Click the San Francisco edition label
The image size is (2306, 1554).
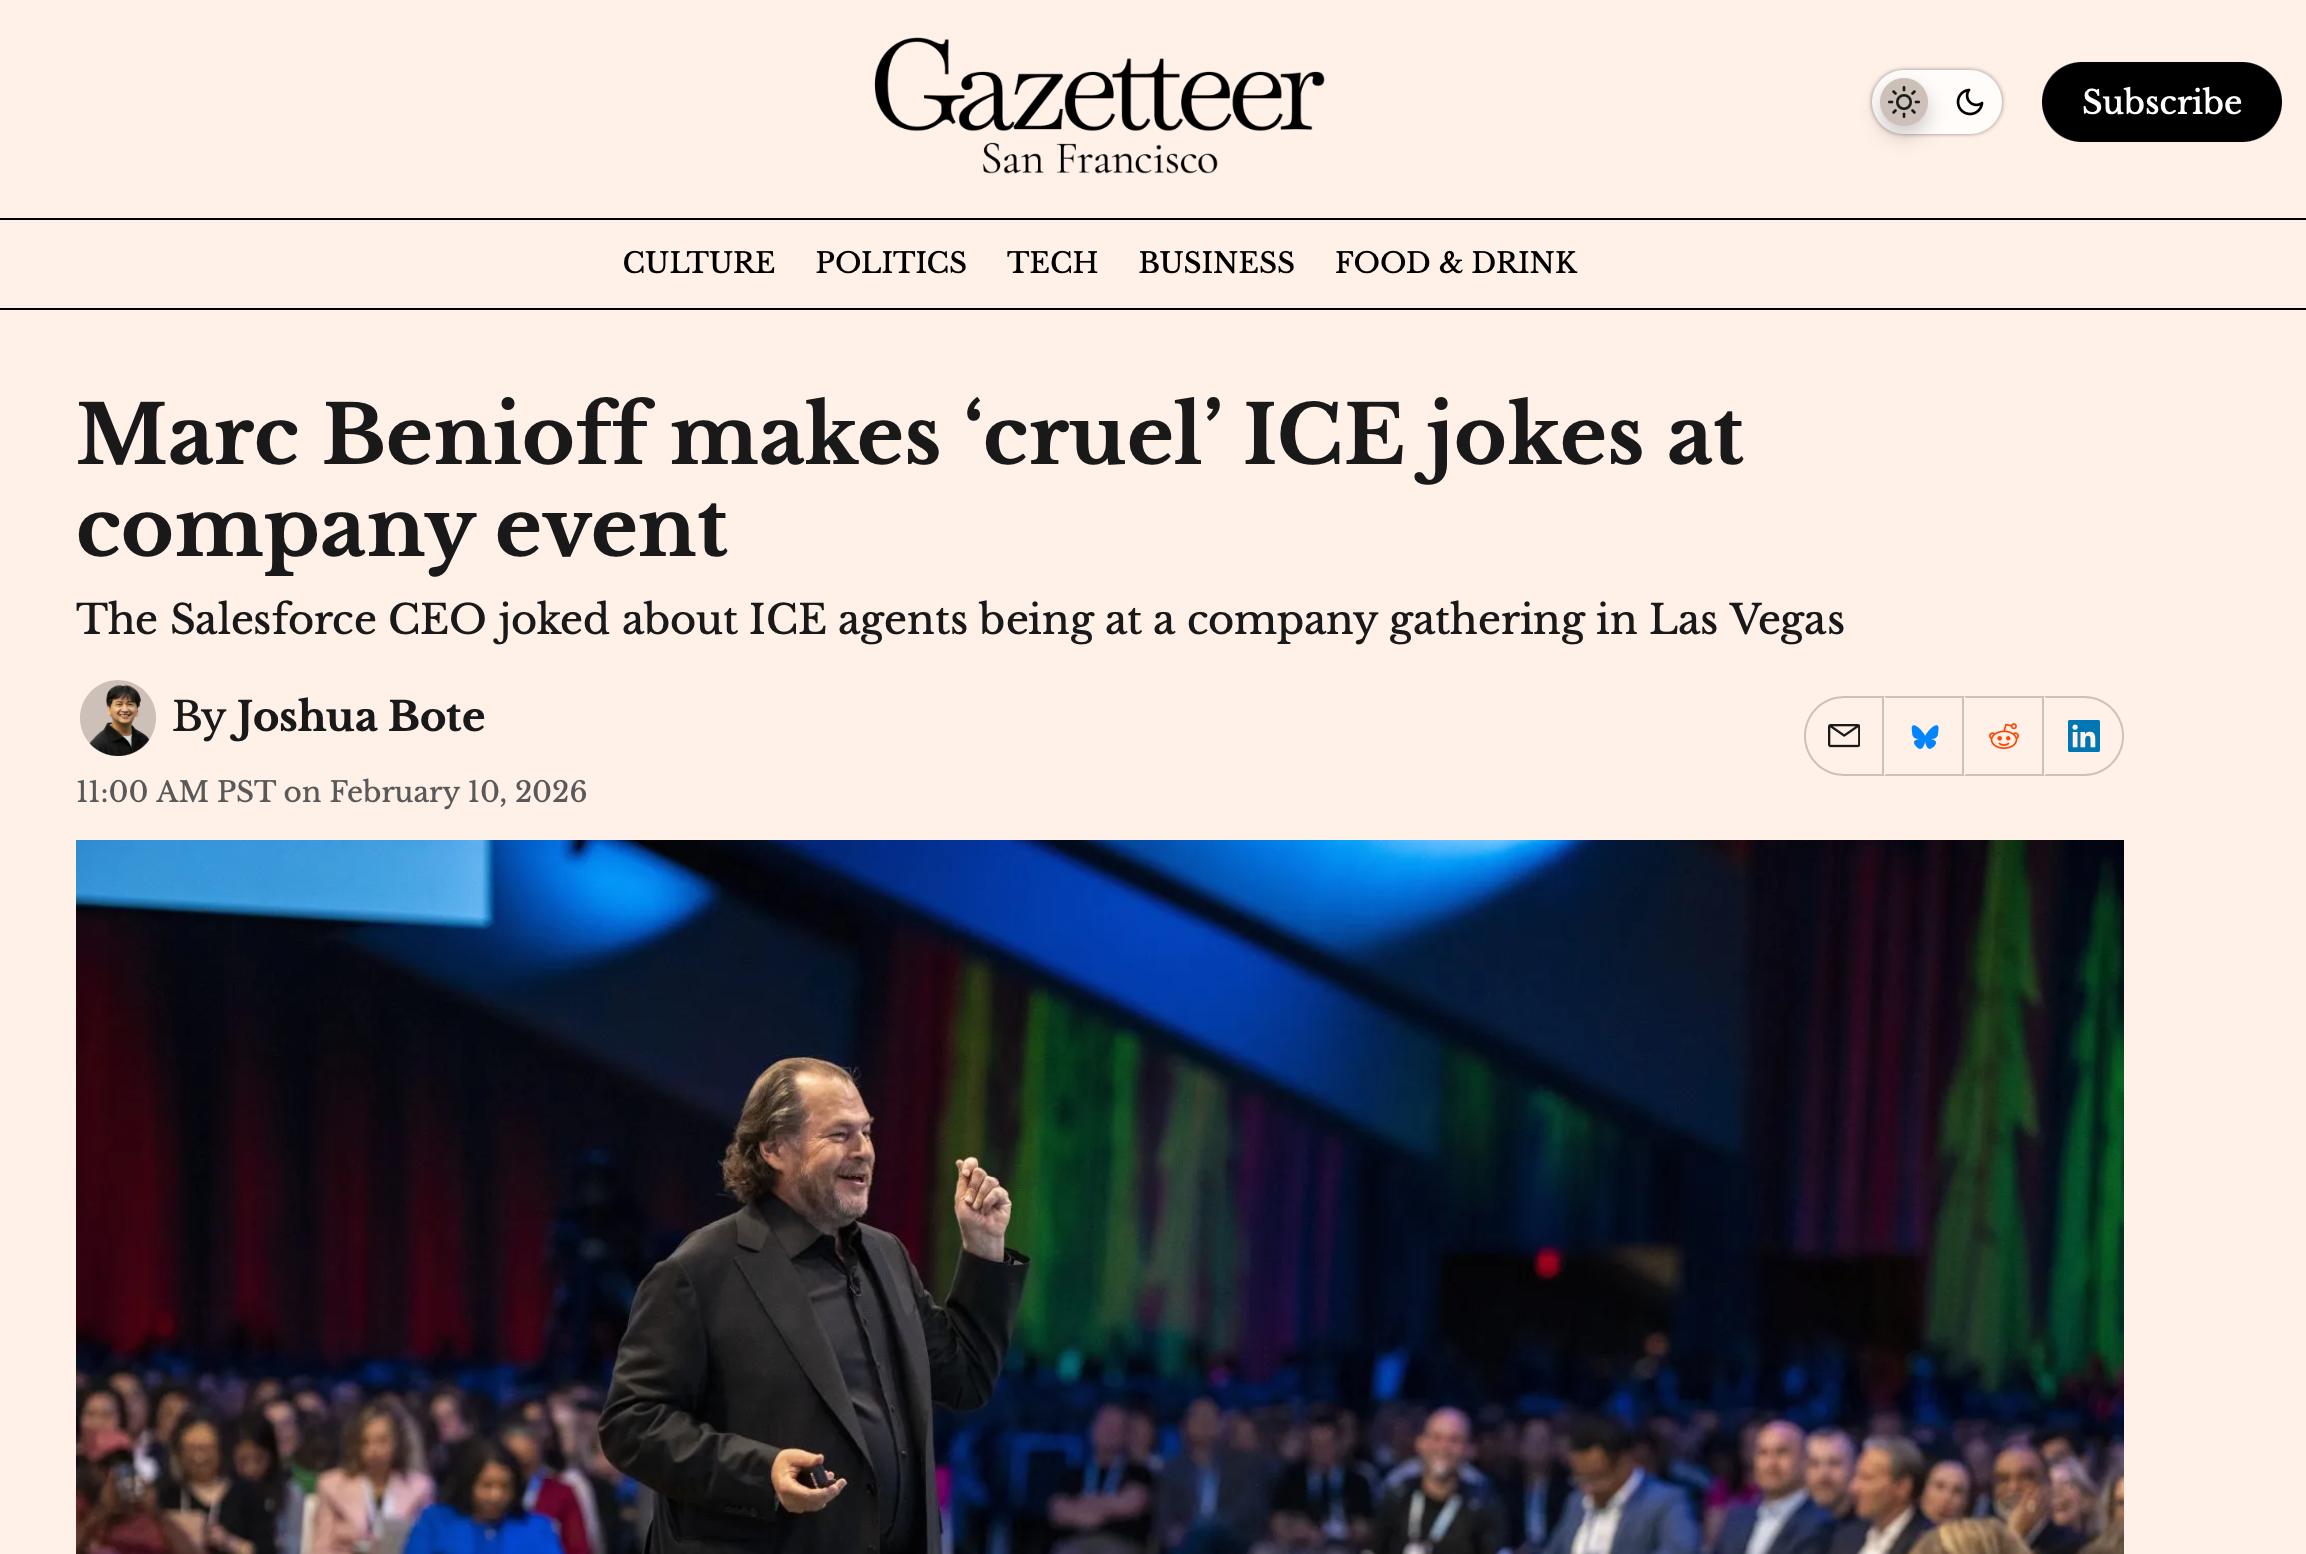[x=1099, y=160]
